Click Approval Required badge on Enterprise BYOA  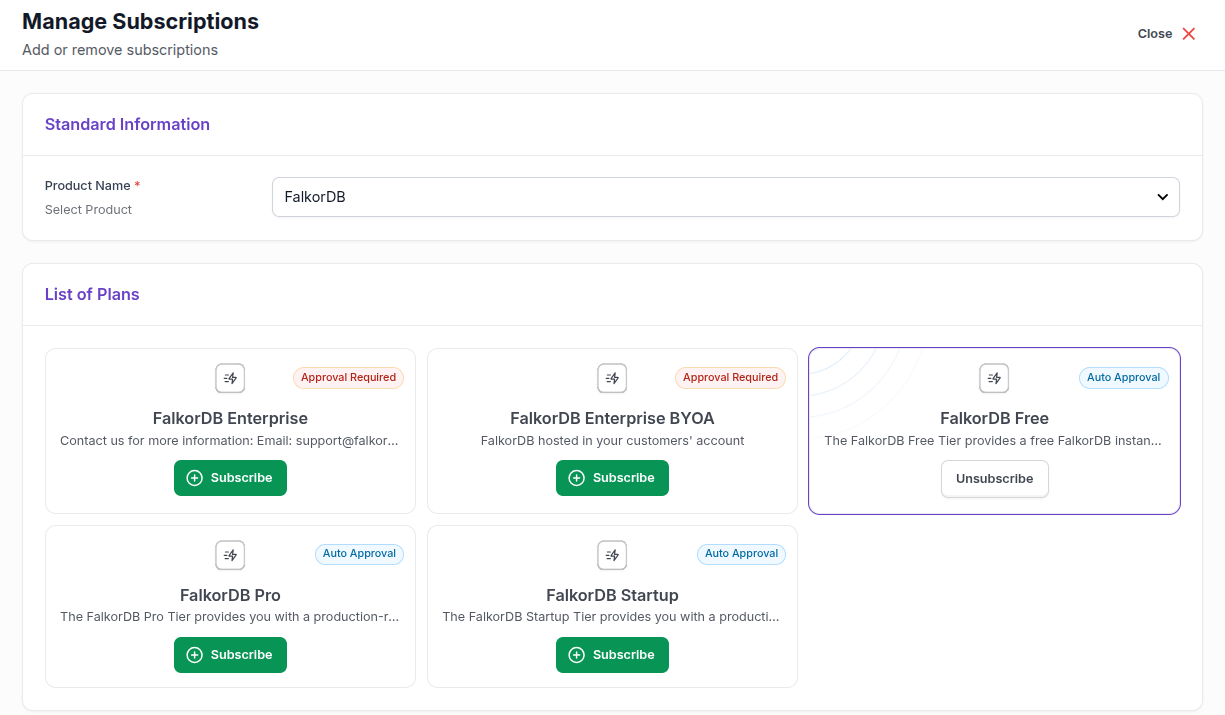(x=730, y=378)
